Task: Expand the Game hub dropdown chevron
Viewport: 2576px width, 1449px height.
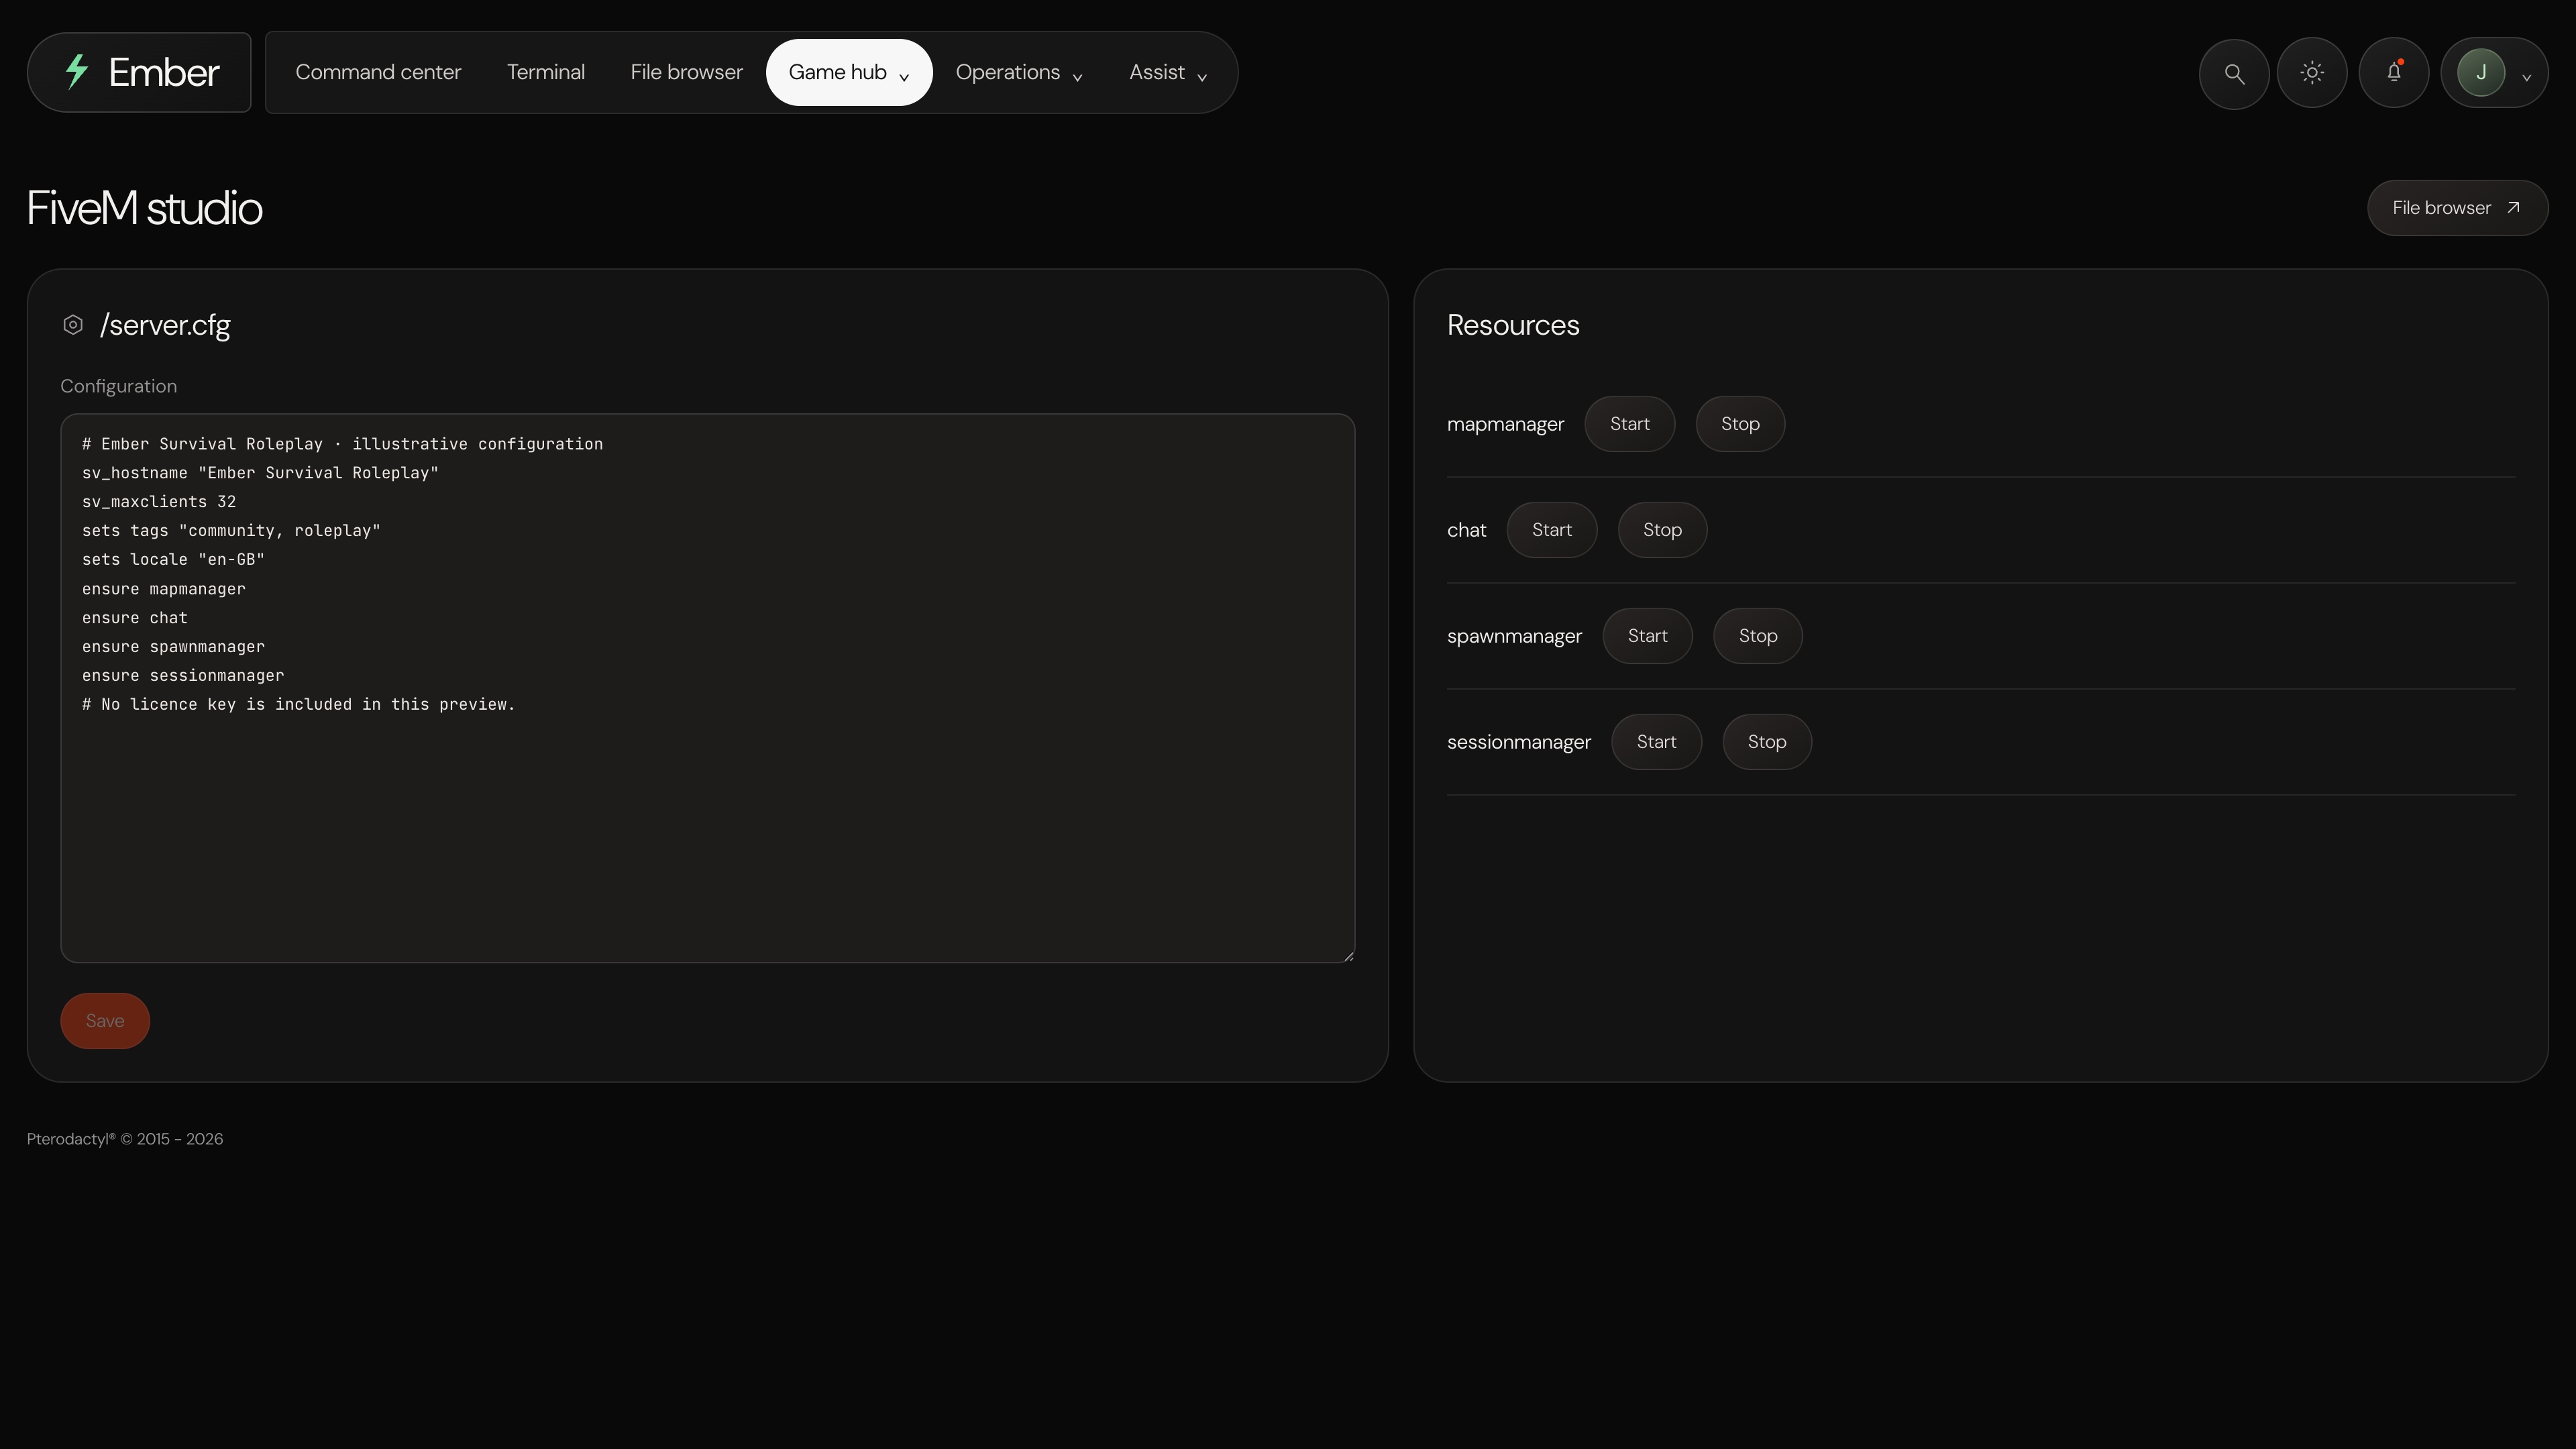Action: pos(904,77)
